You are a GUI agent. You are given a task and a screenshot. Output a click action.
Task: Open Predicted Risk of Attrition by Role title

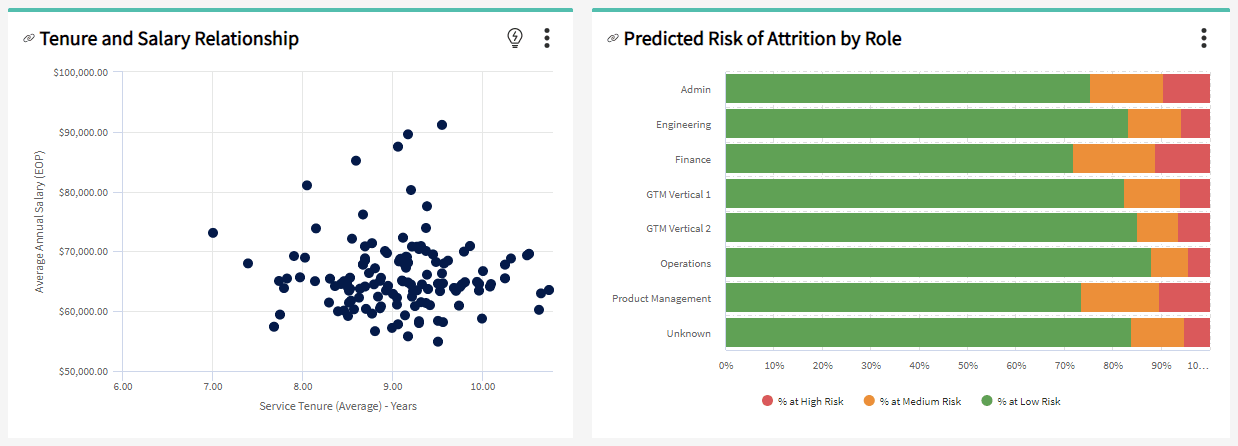[x=762, y=39]
